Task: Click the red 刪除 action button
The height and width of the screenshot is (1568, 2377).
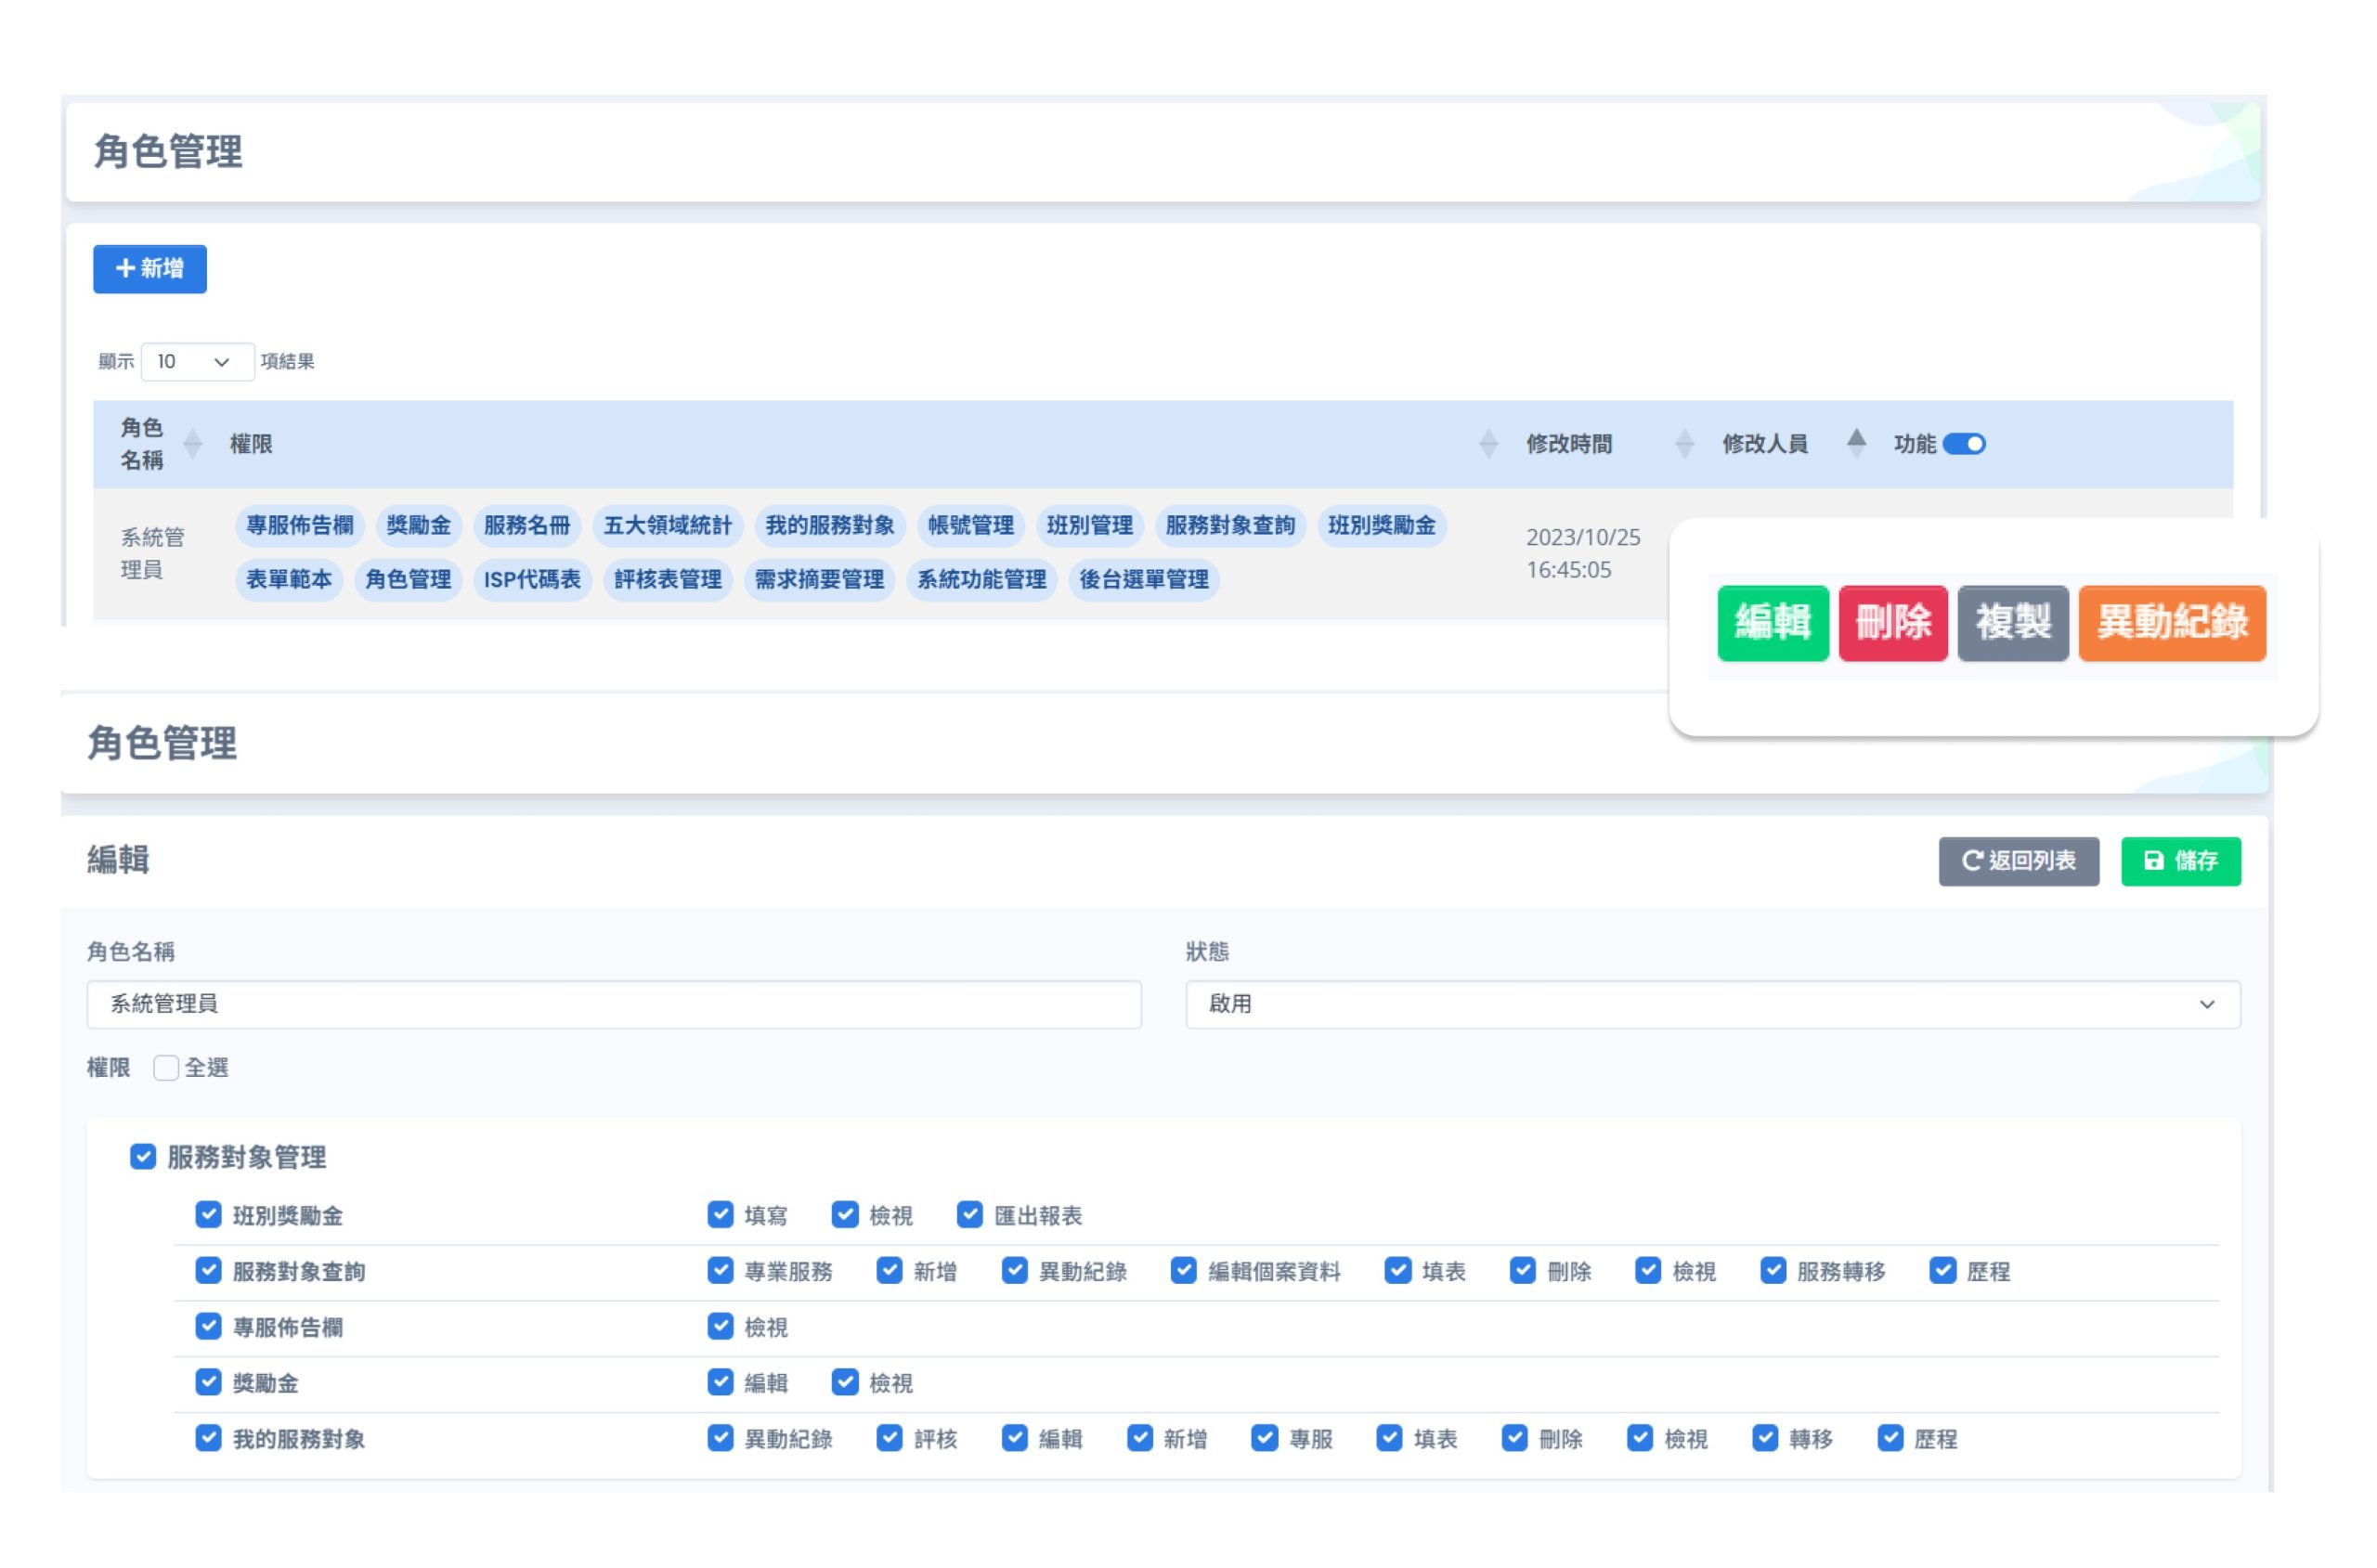Action: pos(1892,623)
